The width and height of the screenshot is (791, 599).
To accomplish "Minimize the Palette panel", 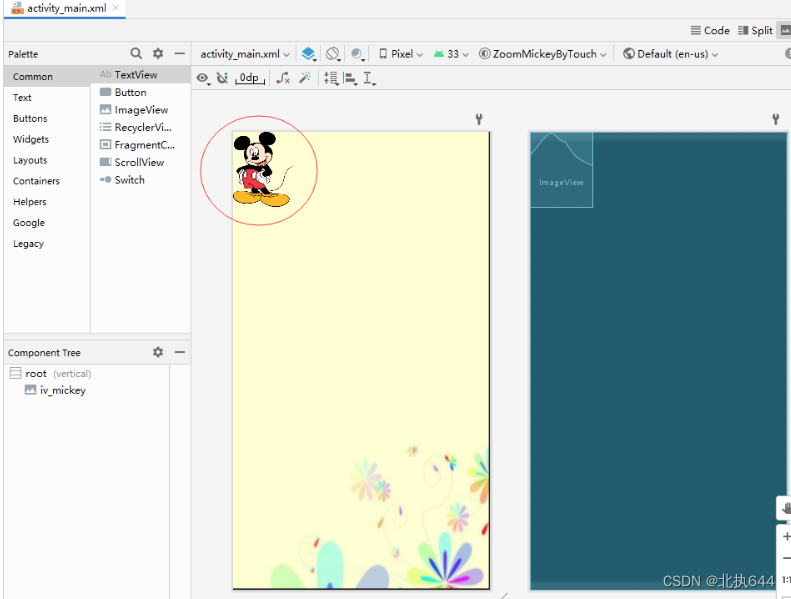I will (x=180, y=53).
